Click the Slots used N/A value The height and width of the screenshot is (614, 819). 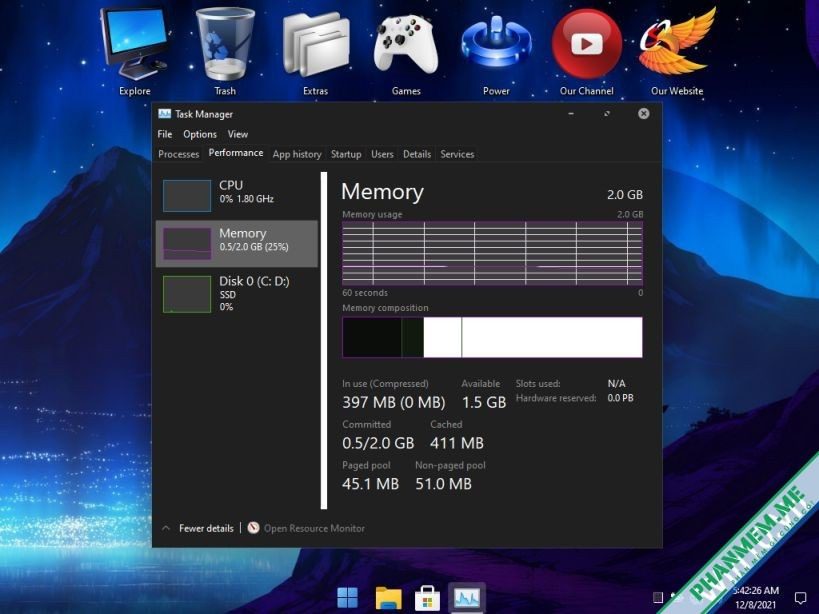point(616,383)
